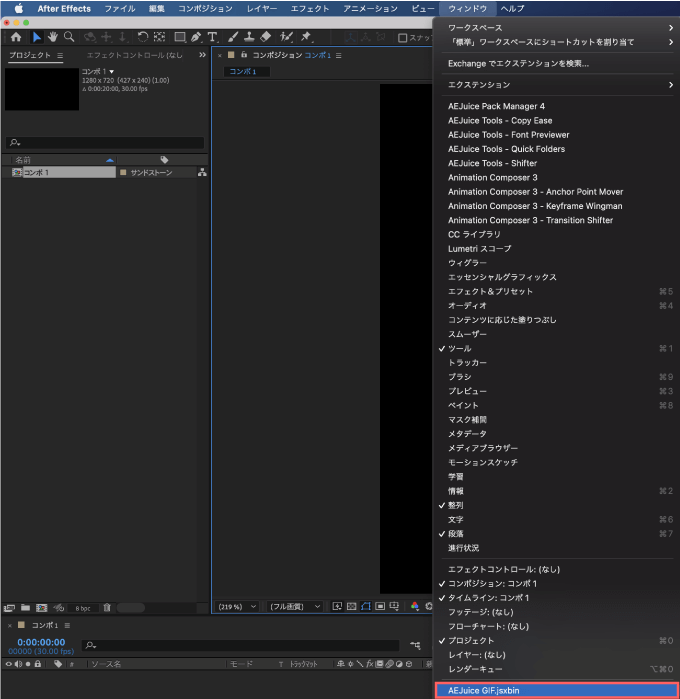
Task: Select the Puppet Pin tool
Action: 306,37
